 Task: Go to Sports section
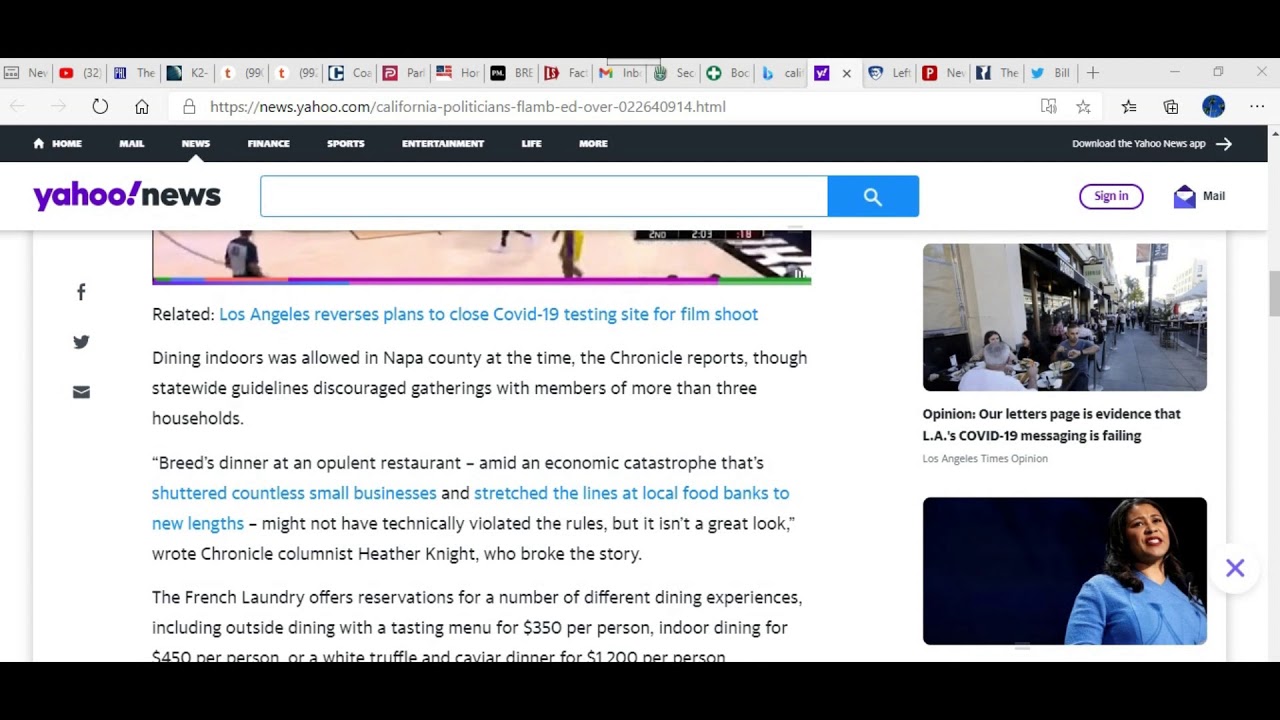click(345, 143)
